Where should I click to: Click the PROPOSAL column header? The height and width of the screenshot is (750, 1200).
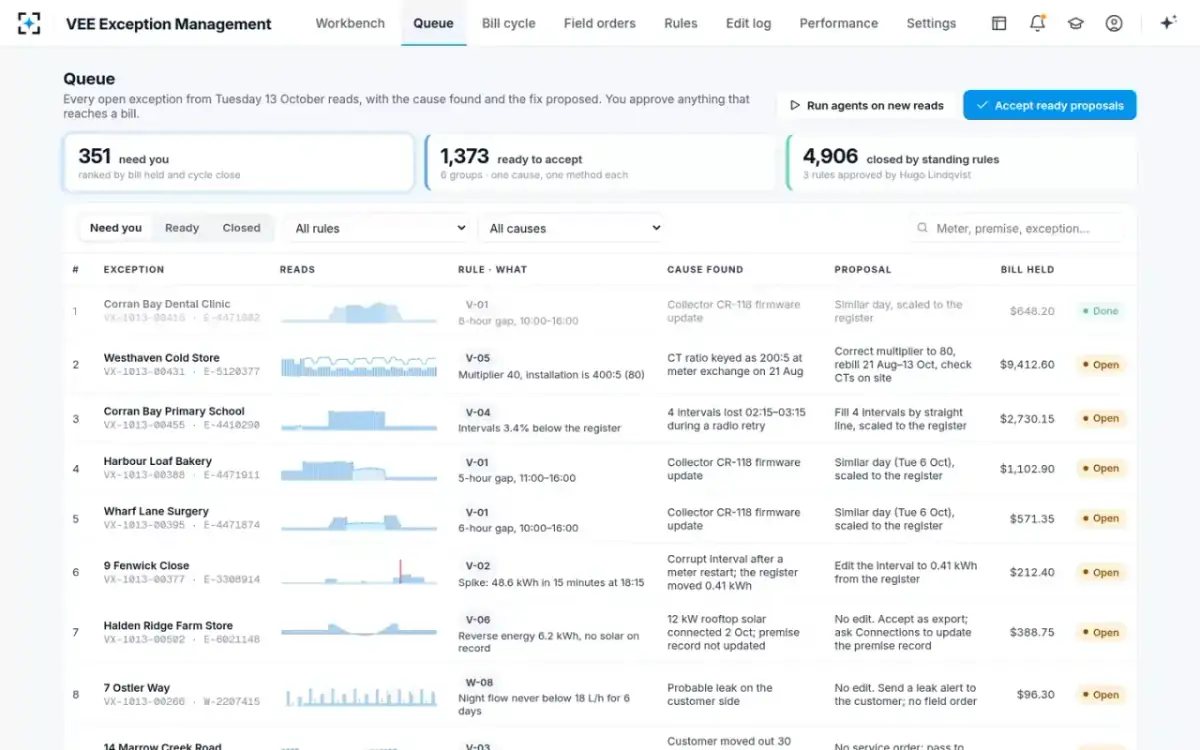tap(863, 269)
